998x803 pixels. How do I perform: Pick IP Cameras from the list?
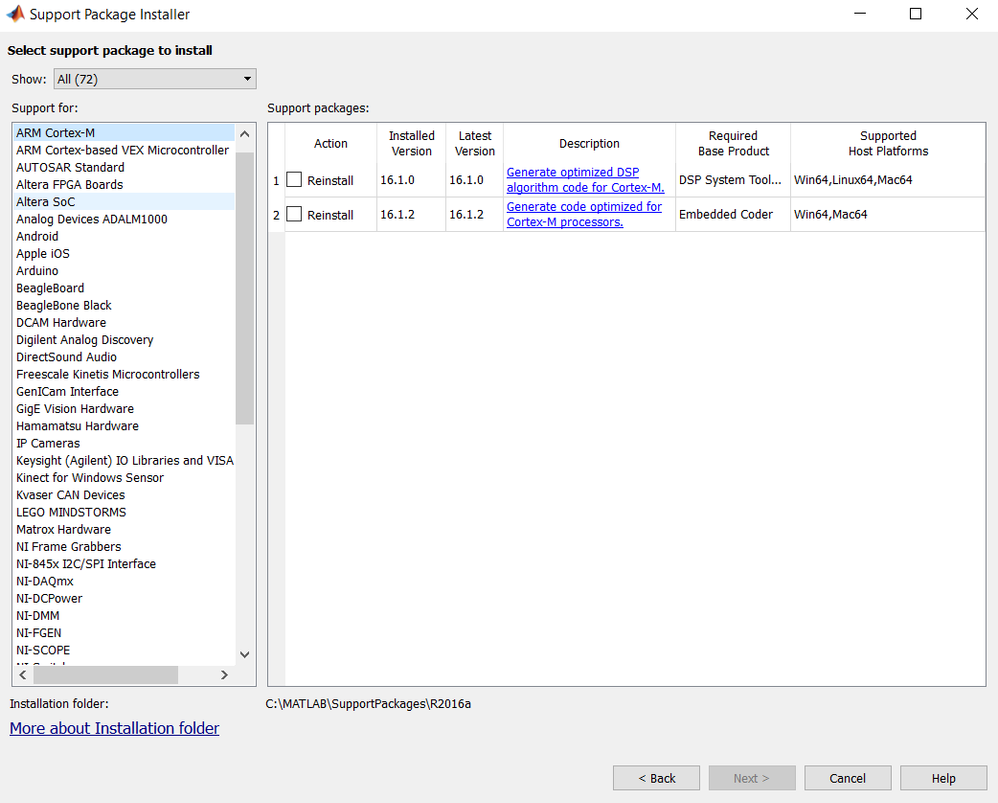[x=124, y=443]
